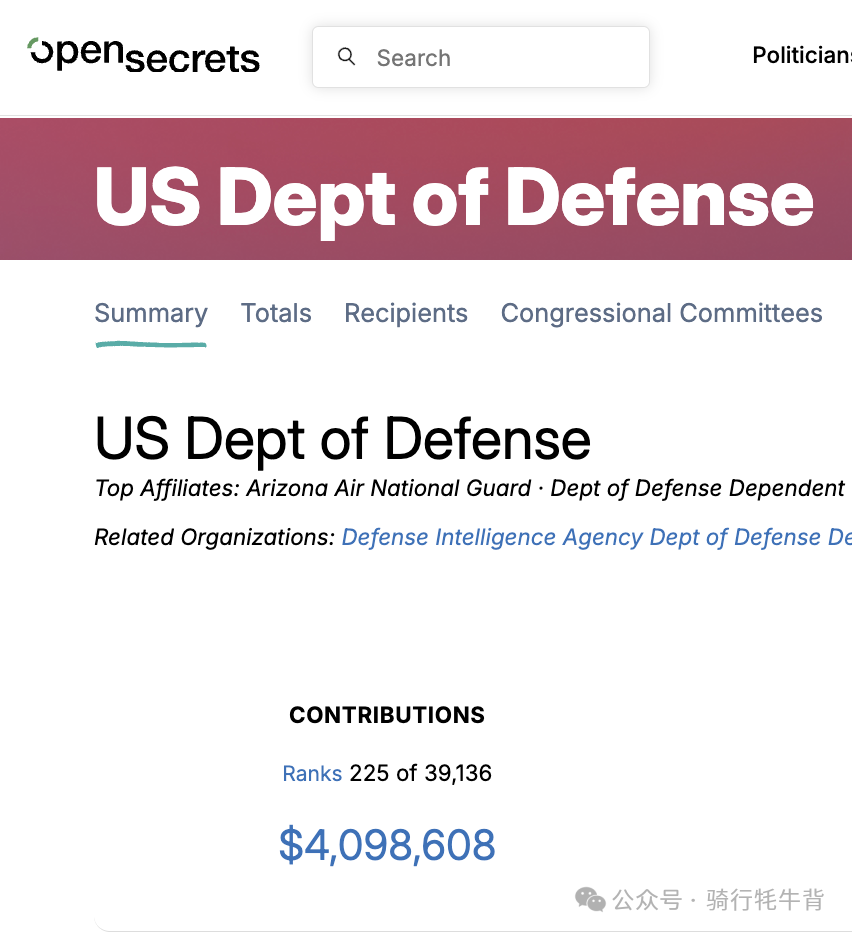Switch to the Totals tab

(x=276, y=313)
